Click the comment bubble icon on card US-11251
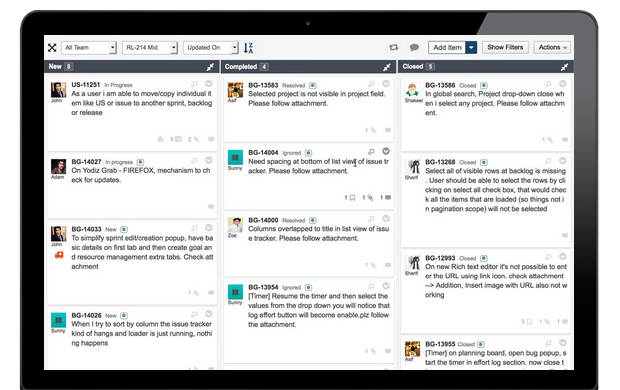The width and height of the screenshot is (620, 390). (211, 139)
